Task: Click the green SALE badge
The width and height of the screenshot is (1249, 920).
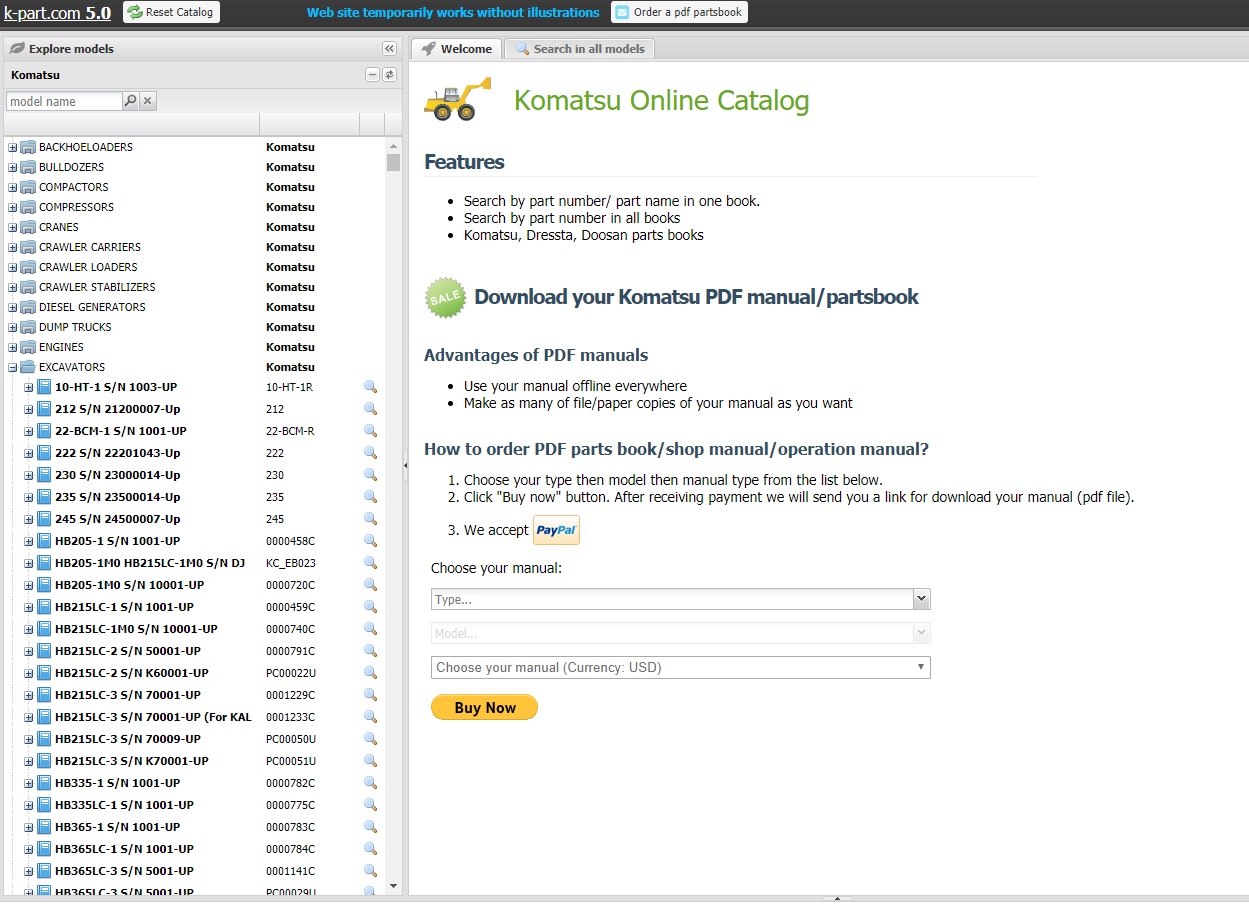Action: [445, 297]
